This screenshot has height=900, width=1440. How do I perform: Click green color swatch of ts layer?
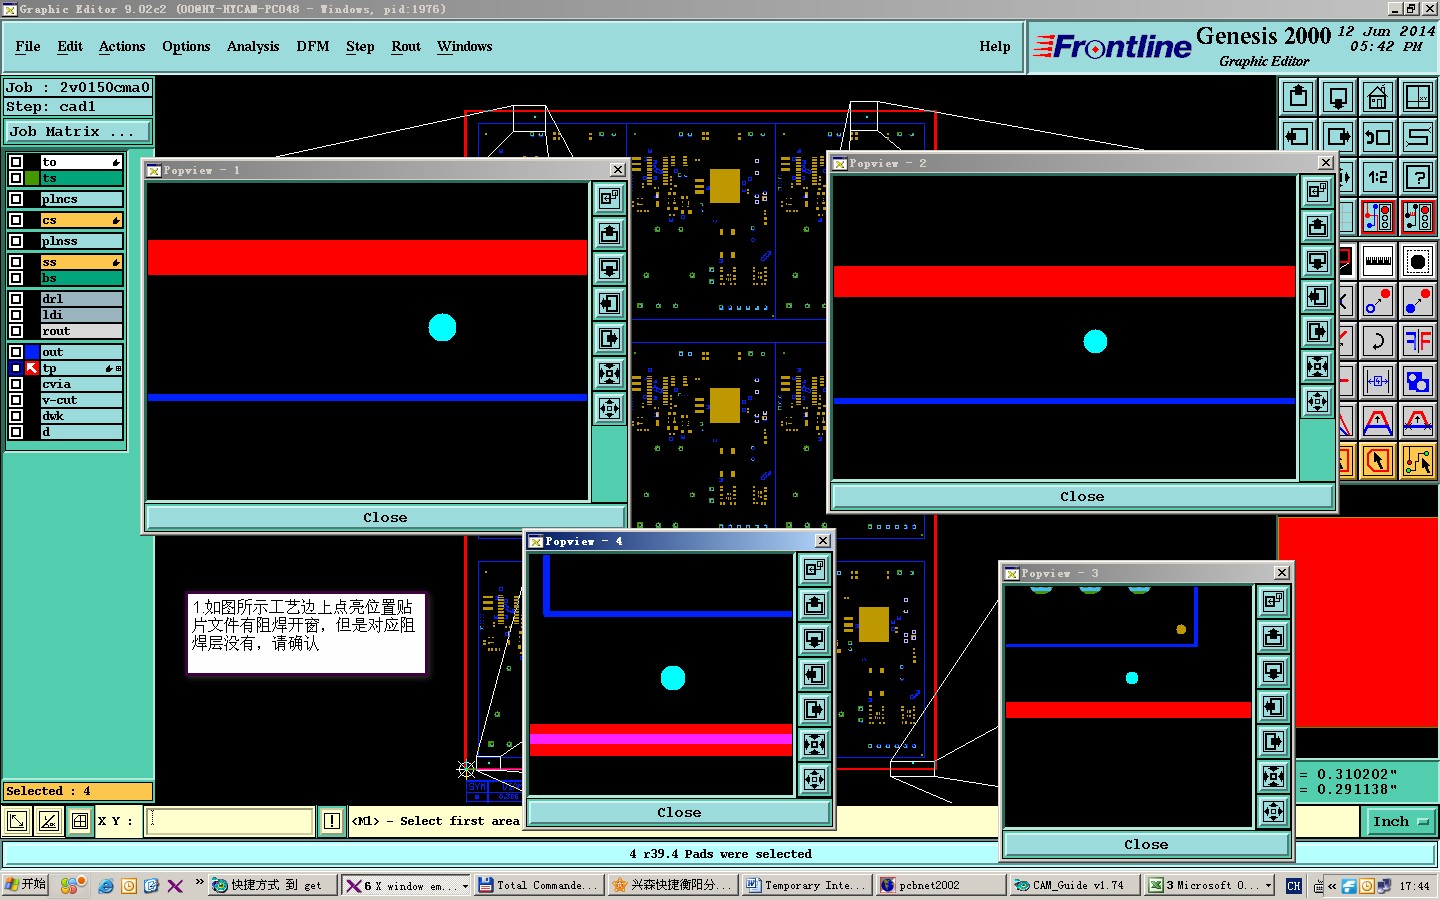point(32,178)
